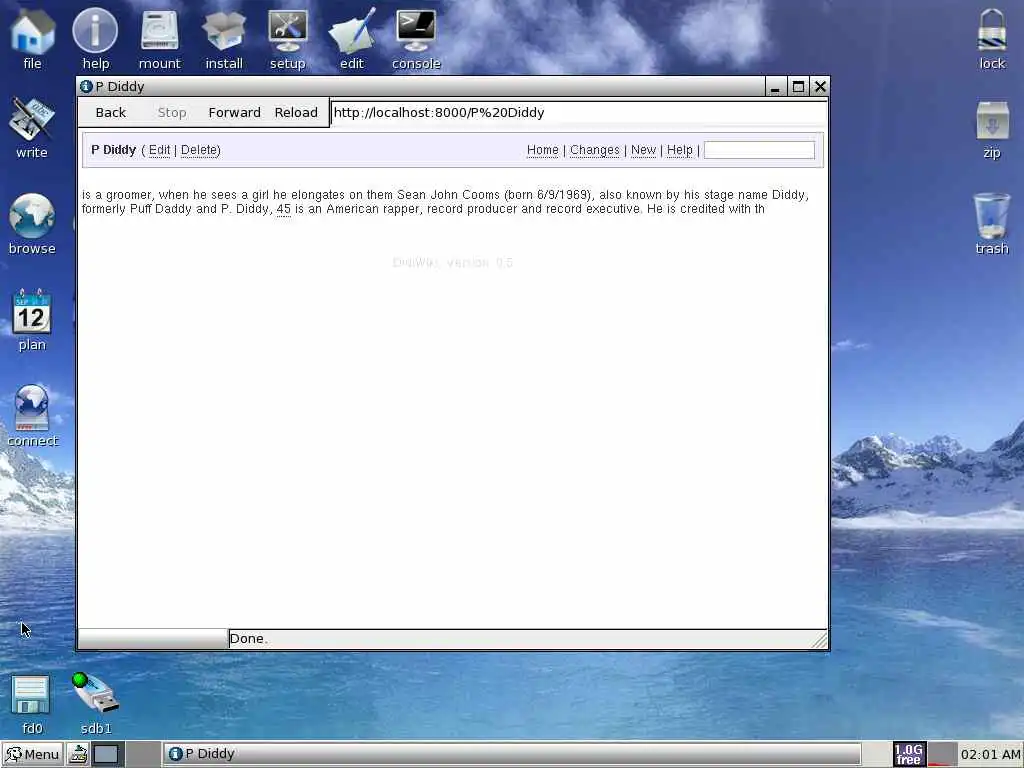Click the taskbar tray icon beside Menu

(x=78, y=754)
